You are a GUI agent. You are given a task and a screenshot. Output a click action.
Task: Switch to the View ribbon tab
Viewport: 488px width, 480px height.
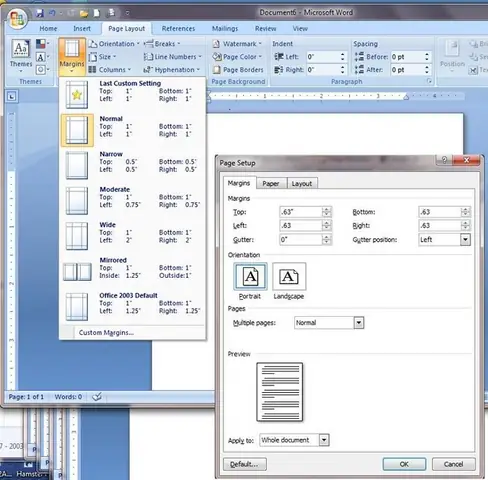[300, 29]
